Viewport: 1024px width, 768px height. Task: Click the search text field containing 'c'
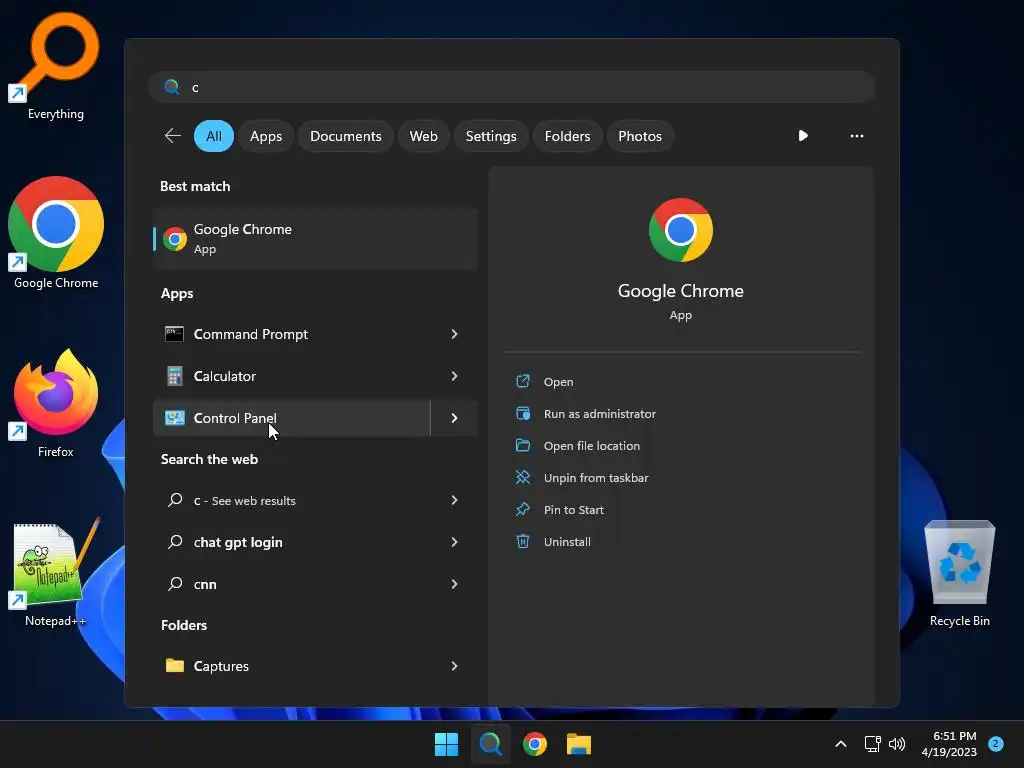click(x=512, y=87)
